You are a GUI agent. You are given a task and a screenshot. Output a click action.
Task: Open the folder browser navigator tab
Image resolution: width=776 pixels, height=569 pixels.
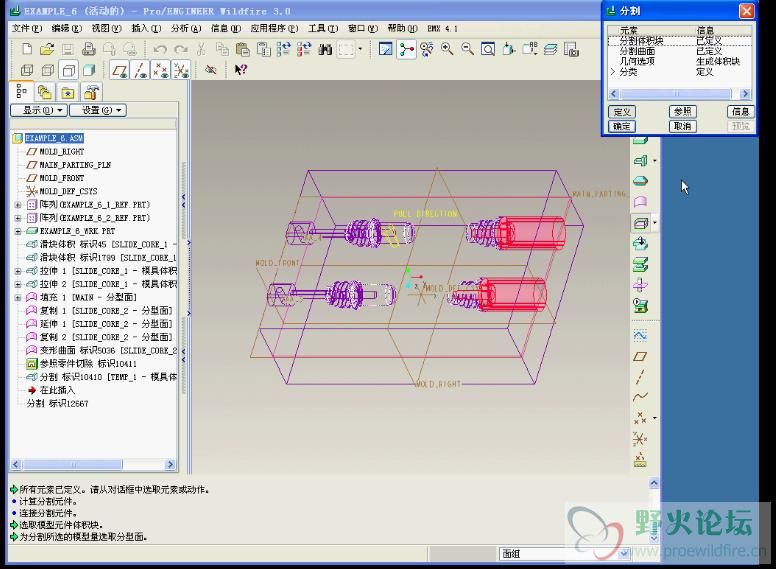pos(45,92)
